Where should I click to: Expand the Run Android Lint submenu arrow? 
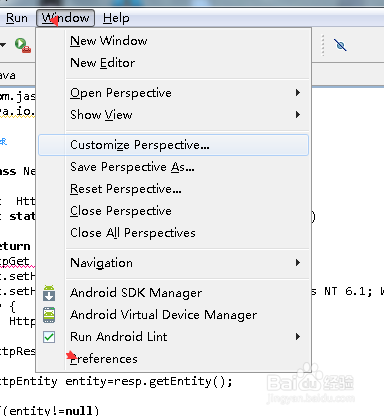pos(298,337)
